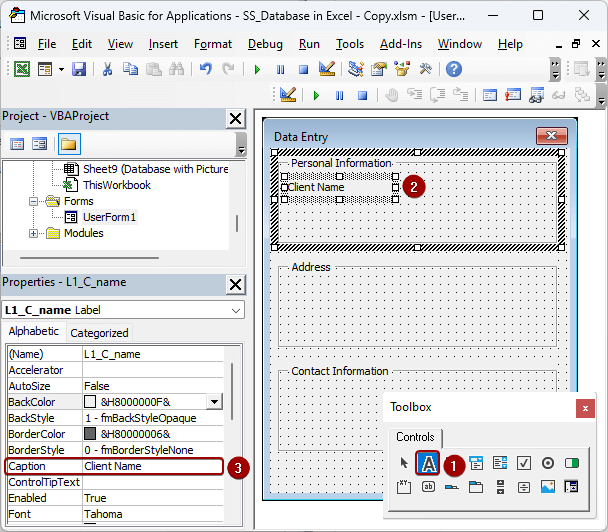
Task: Click the Find binoculars icon
Action: click(177, 69)
